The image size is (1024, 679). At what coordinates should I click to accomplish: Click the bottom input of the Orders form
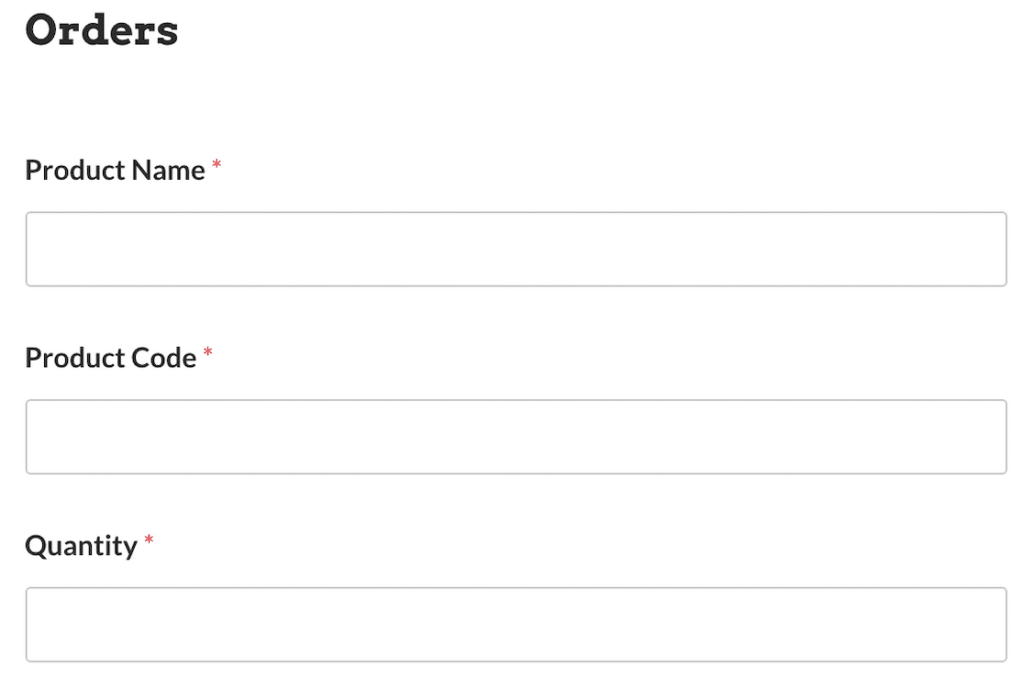tap(516, 623)
